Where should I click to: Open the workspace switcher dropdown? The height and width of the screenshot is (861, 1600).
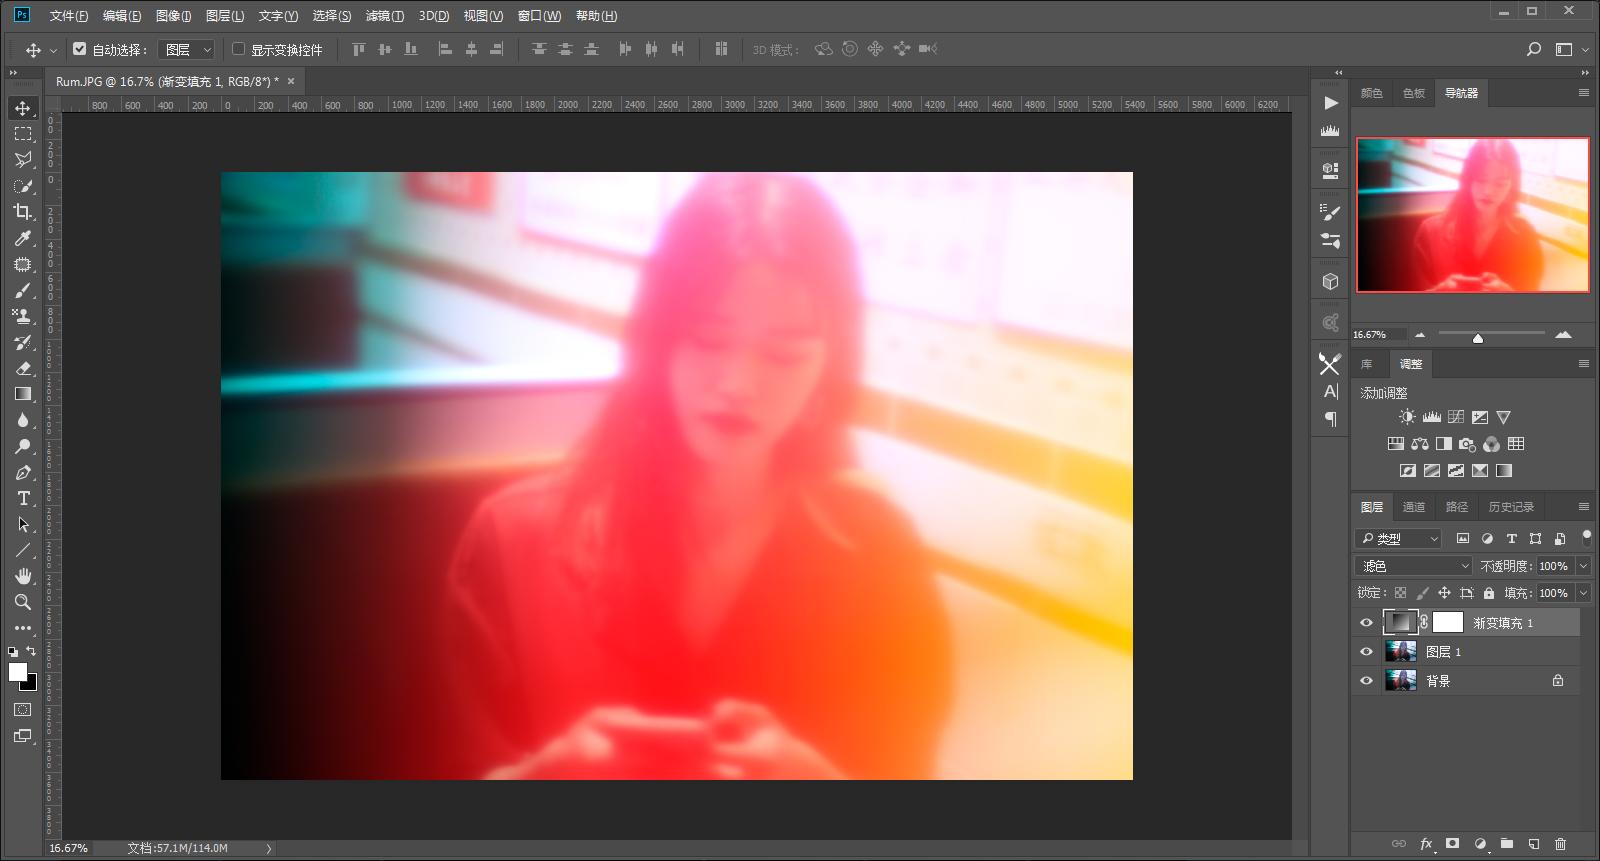(1569, 49)
